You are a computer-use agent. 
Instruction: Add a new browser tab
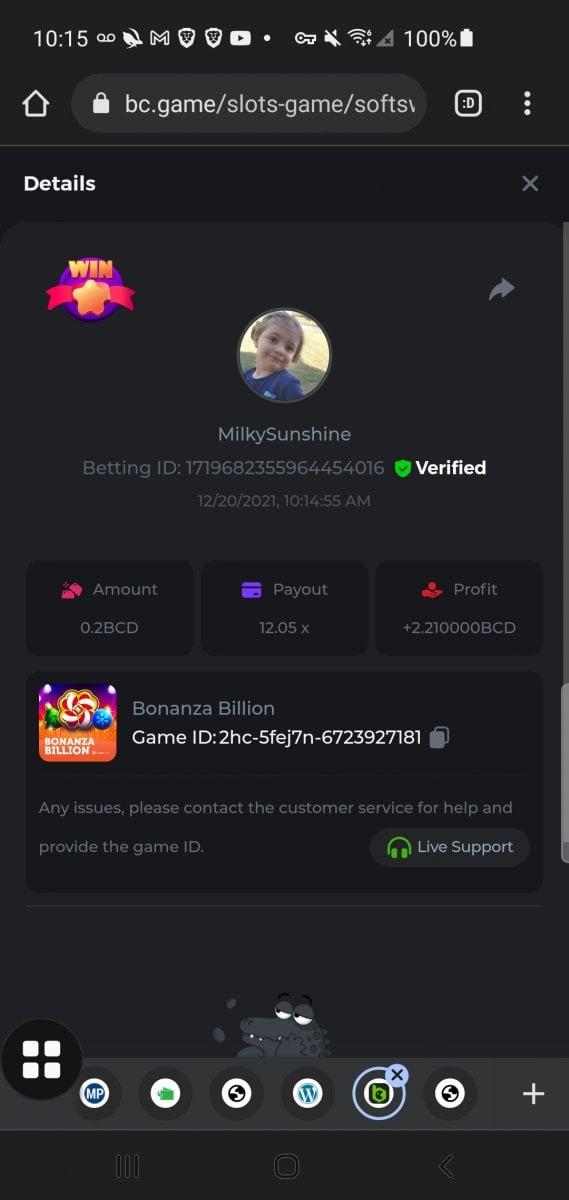tap(534, 1094)
